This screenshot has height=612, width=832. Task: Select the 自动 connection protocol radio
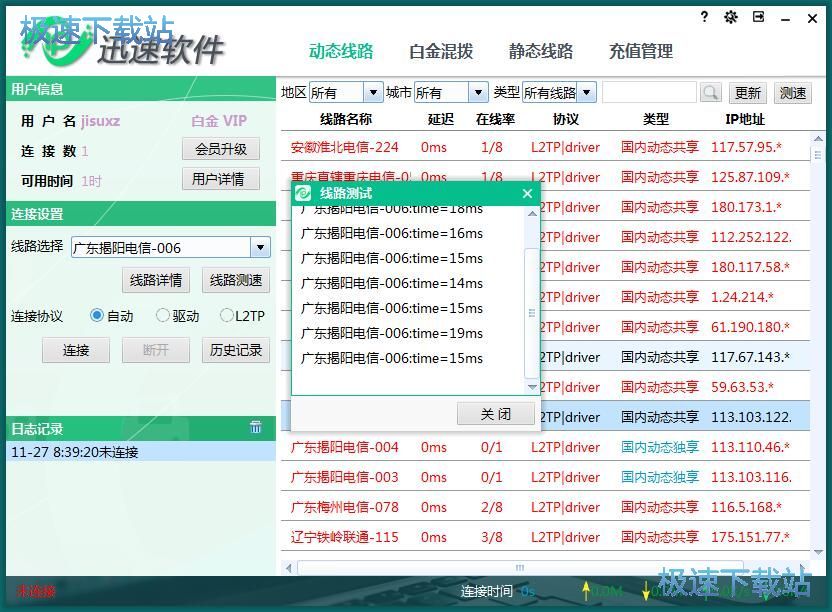[x=98, y=315]
